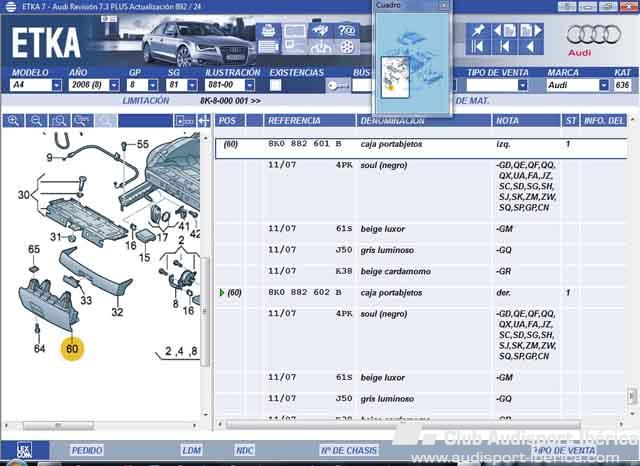Close the Cuadro overview popup
Viewport: 640px width, 466px height.
[444, 5]
